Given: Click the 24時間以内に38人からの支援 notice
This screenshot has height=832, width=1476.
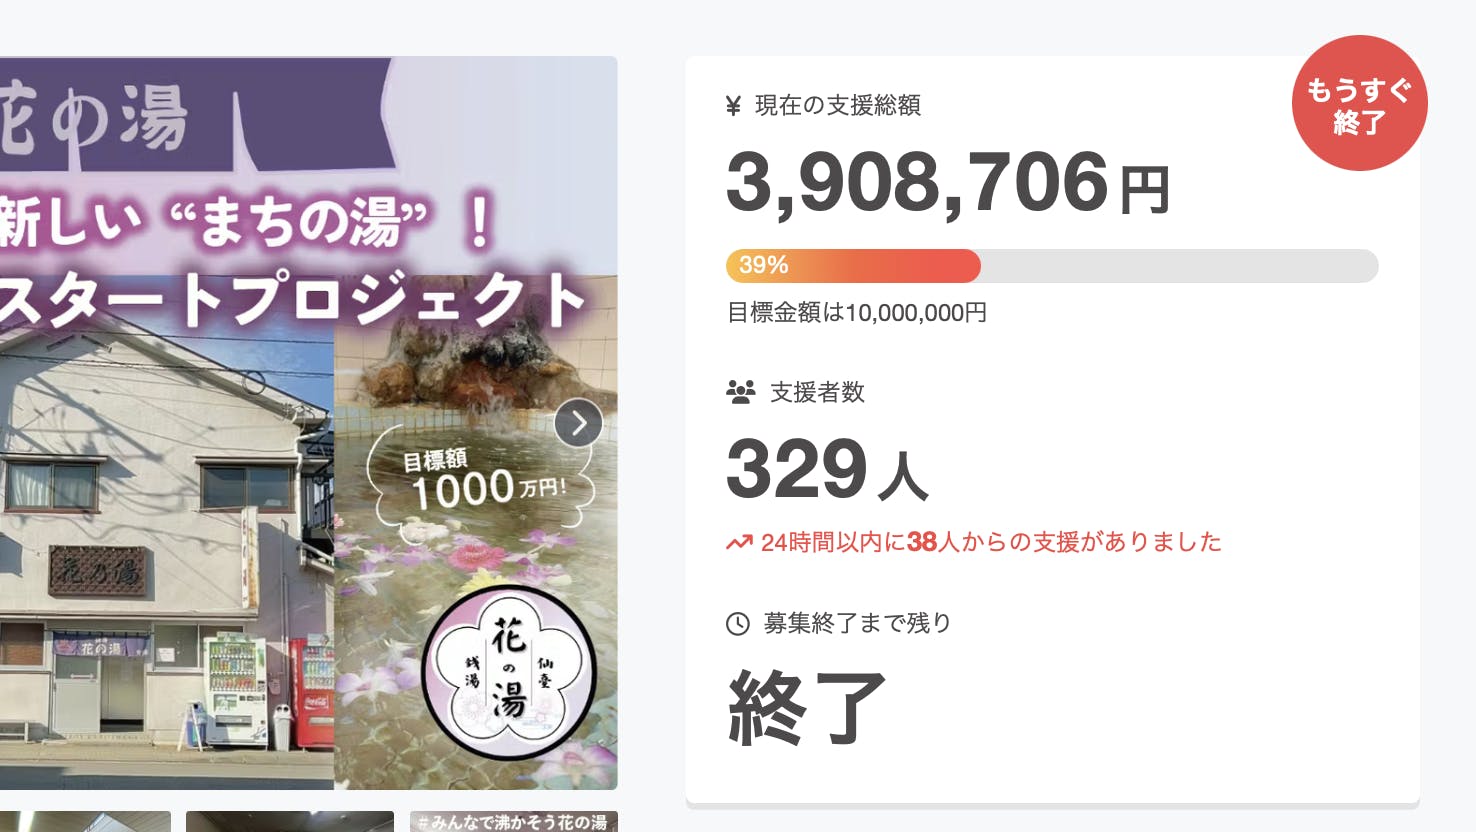Looking at the screenshot, I should [990, 543].
